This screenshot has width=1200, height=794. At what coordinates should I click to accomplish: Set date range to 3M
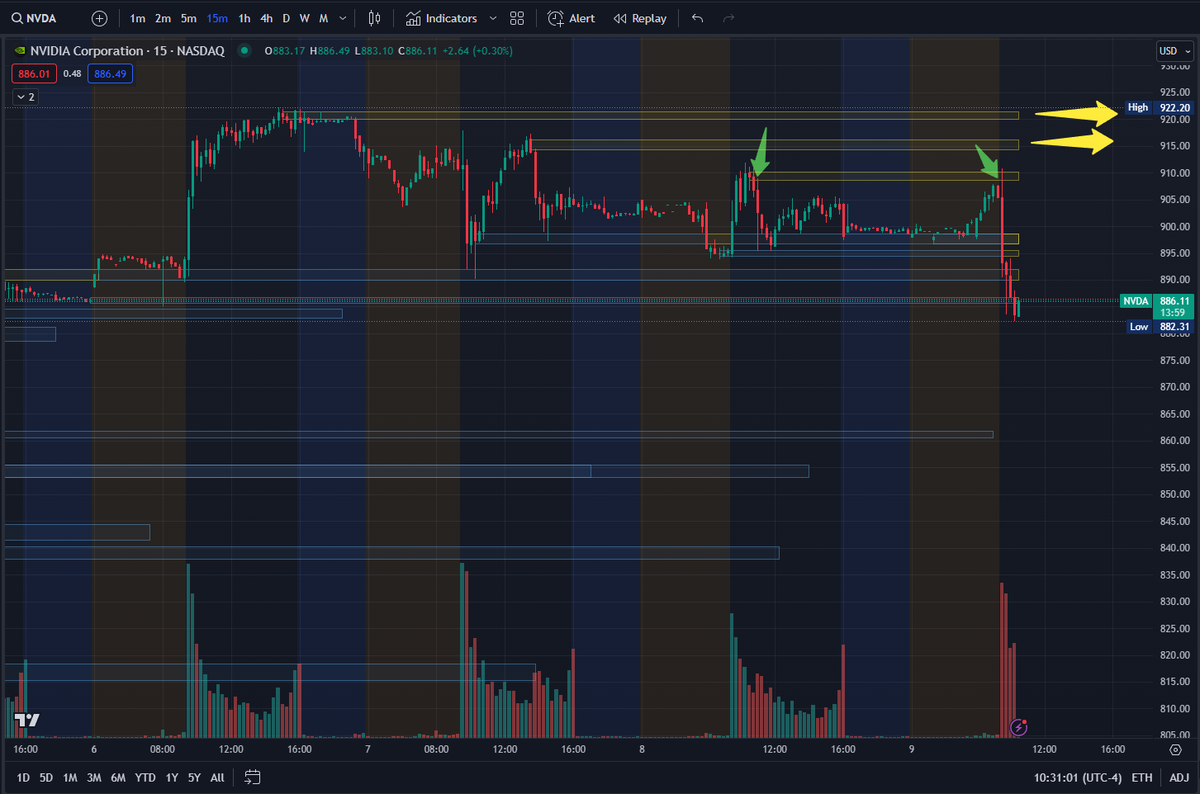94,777
